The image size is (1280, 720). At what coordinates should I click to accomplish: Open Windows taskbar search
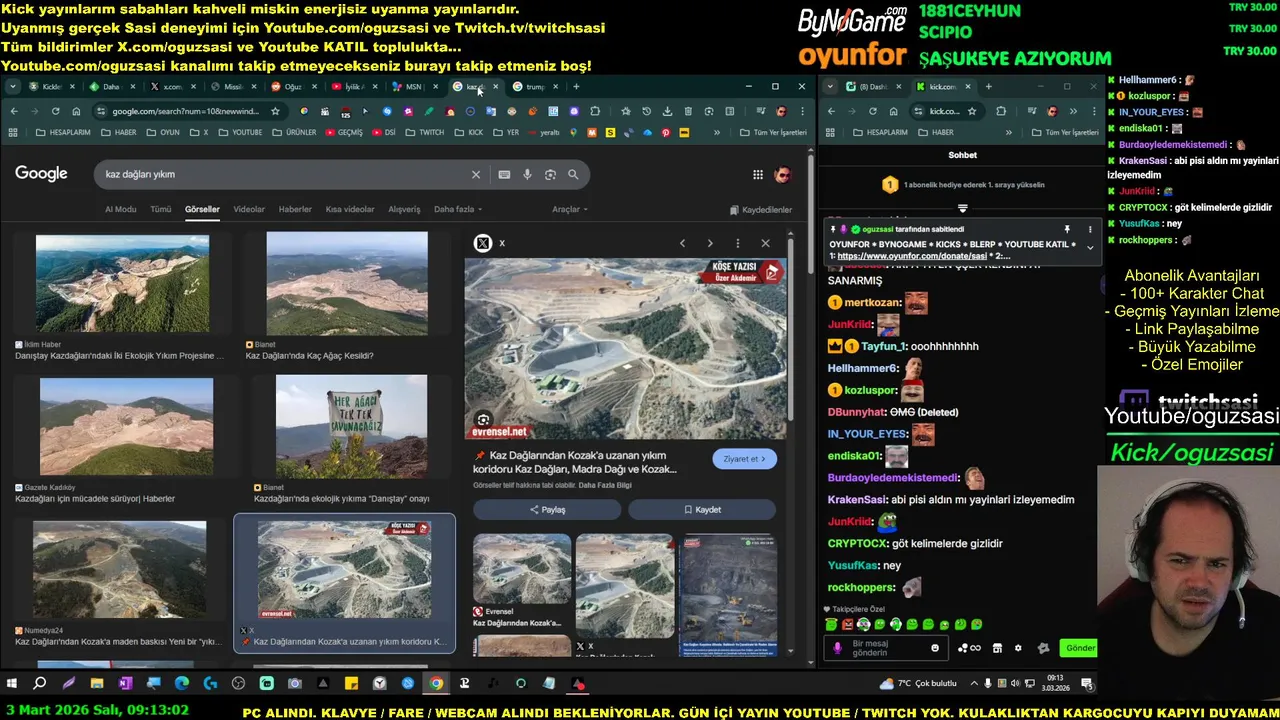pyautogui.click(x=40, y=683)
